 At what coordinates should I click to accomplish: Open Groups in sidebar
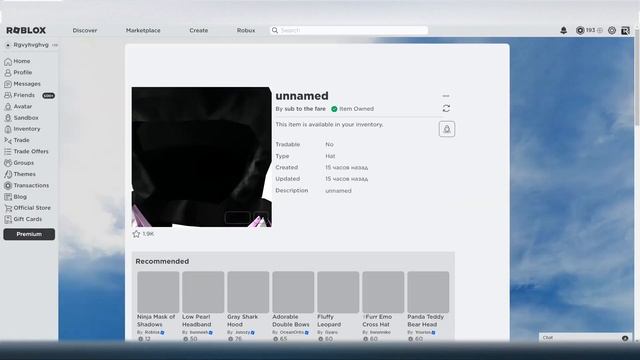19,163
